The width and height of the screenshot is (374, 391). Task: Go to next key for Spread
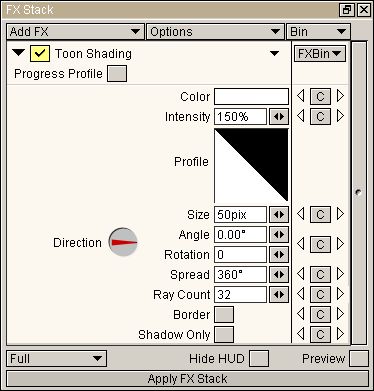[x=340, y=274]
